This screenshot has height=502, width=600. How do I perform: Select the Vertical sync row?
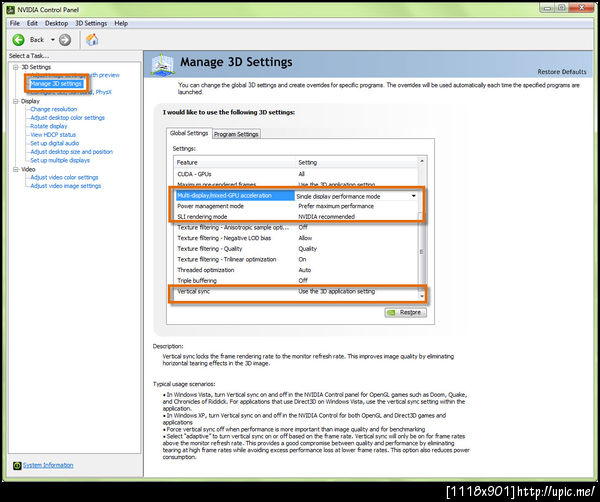[x=297, y=291]
